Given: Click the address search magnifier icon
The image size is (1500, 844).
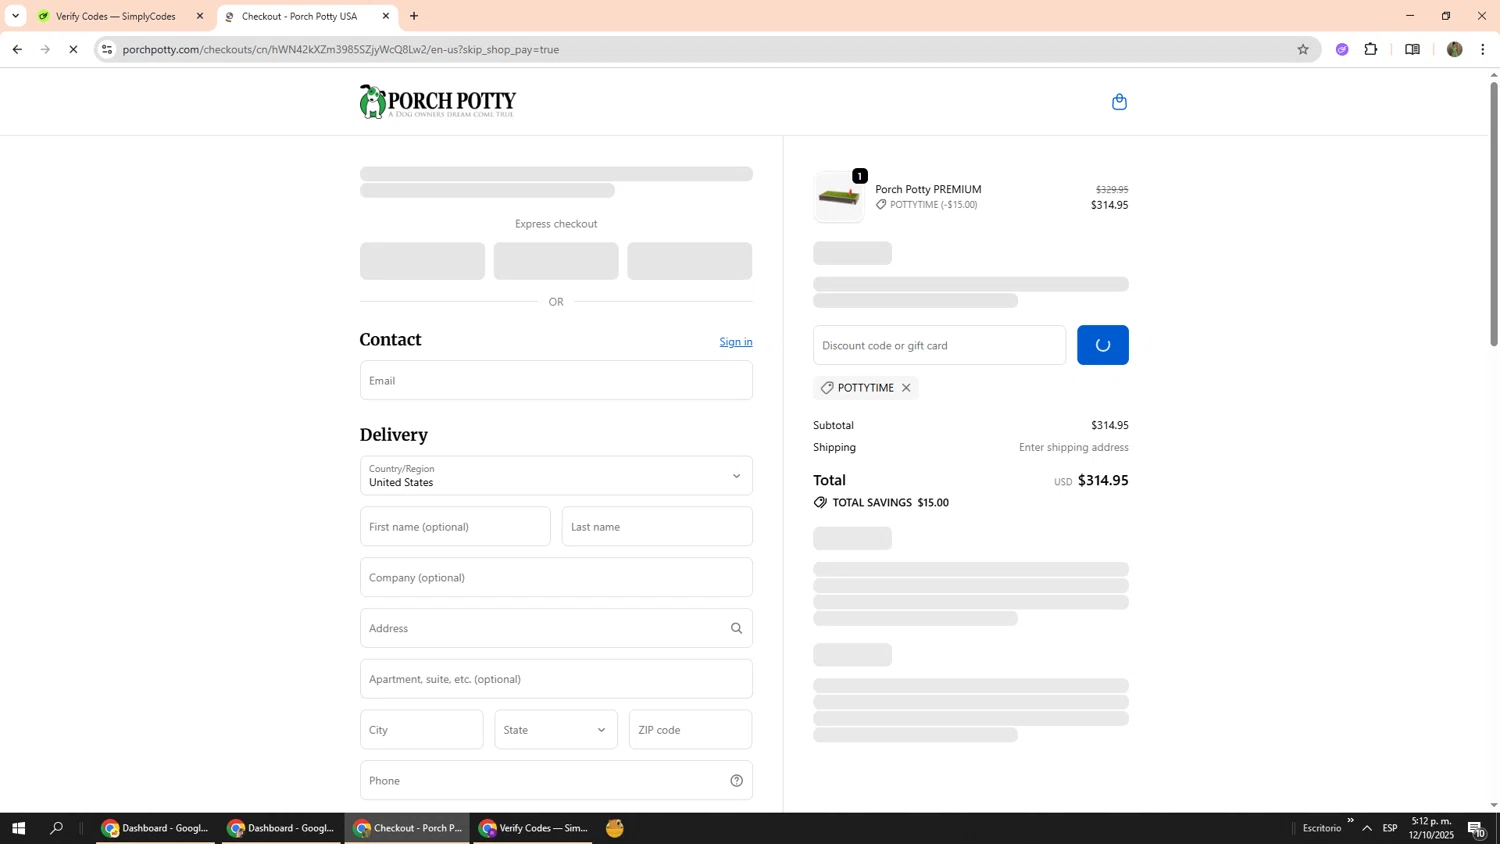Looking at the screenshot, I should pos(736,629).
